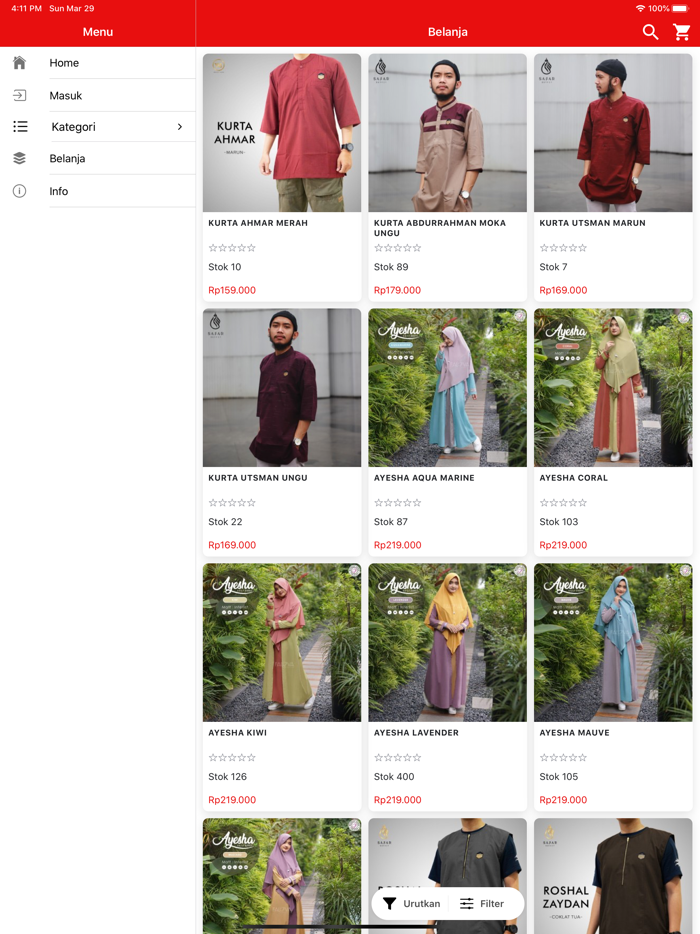
Task: Click the Stok 7 text
Action: (553, 267)
